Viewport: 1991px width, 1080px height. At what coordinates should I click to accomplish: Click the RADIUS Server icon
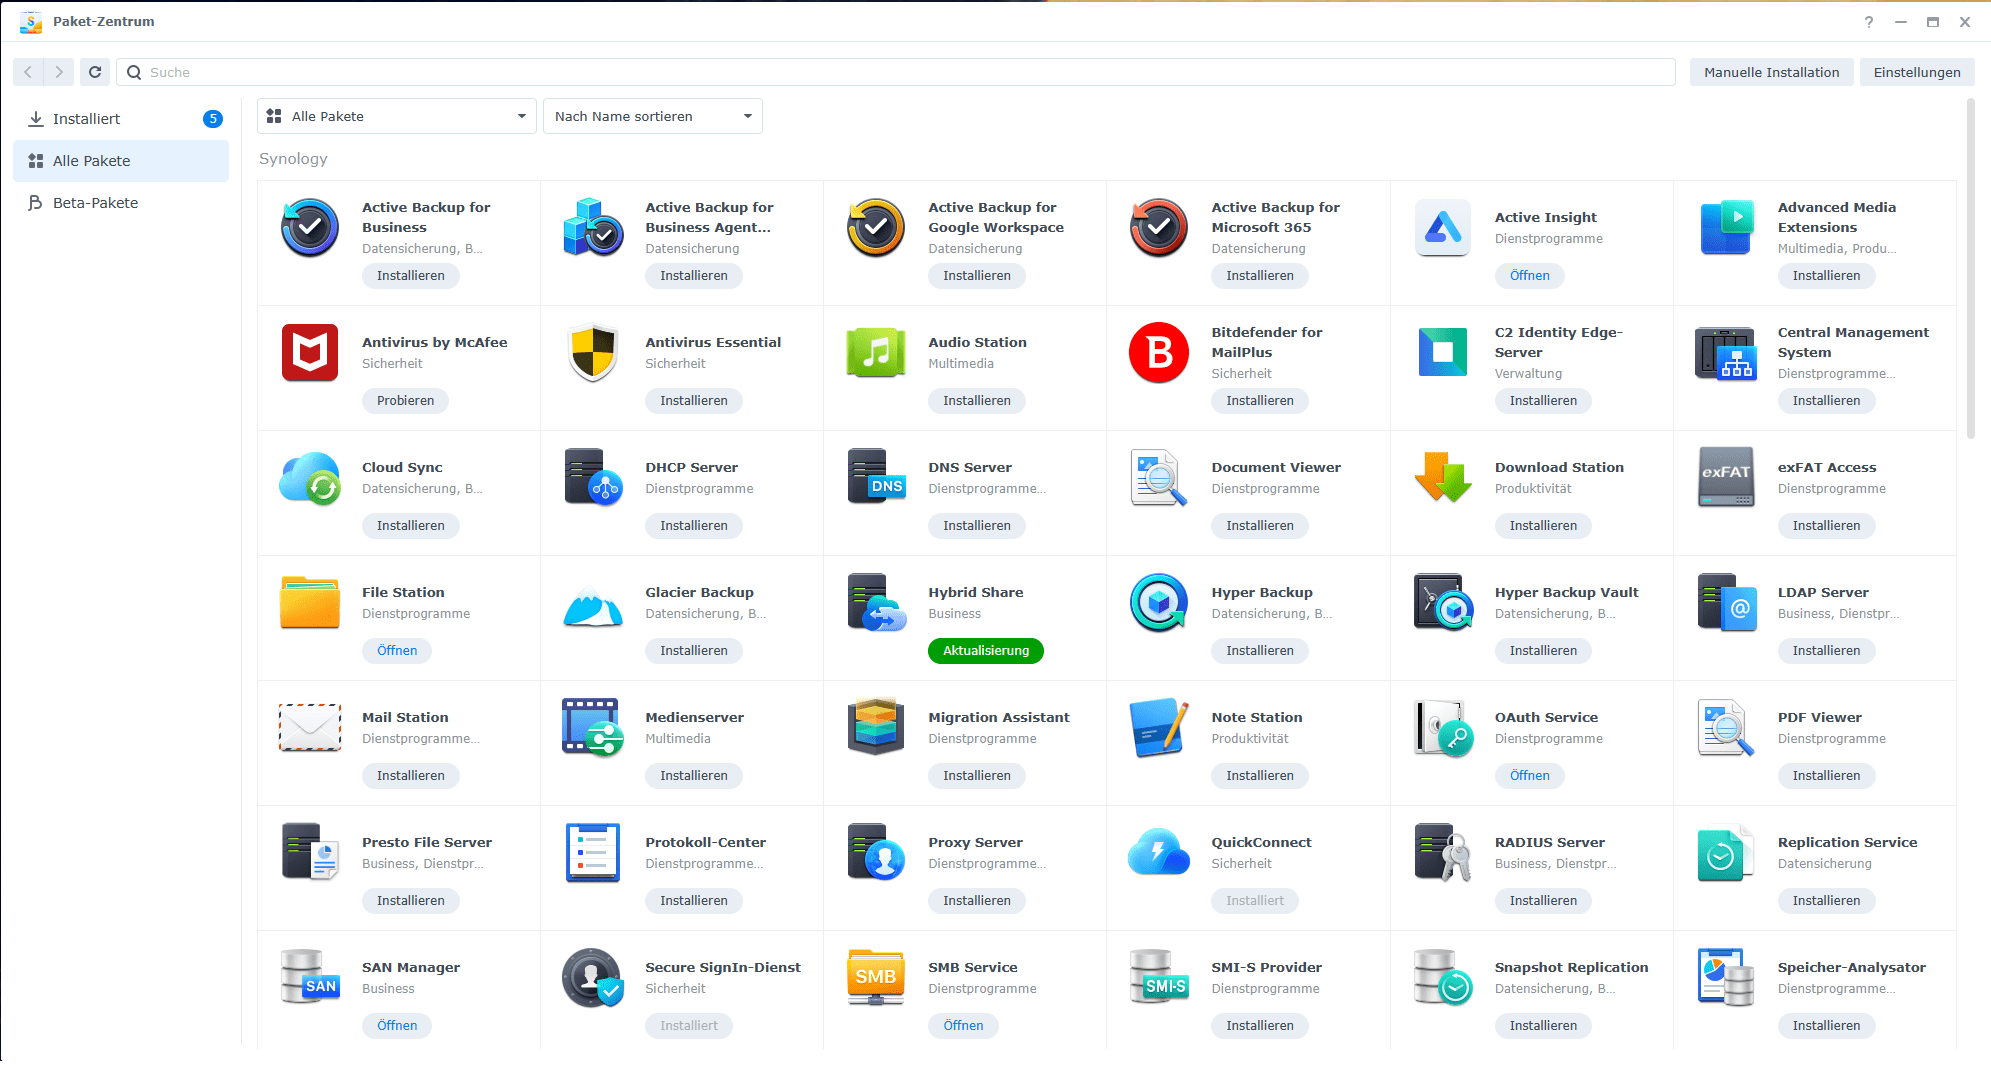tap(1442, 852)
